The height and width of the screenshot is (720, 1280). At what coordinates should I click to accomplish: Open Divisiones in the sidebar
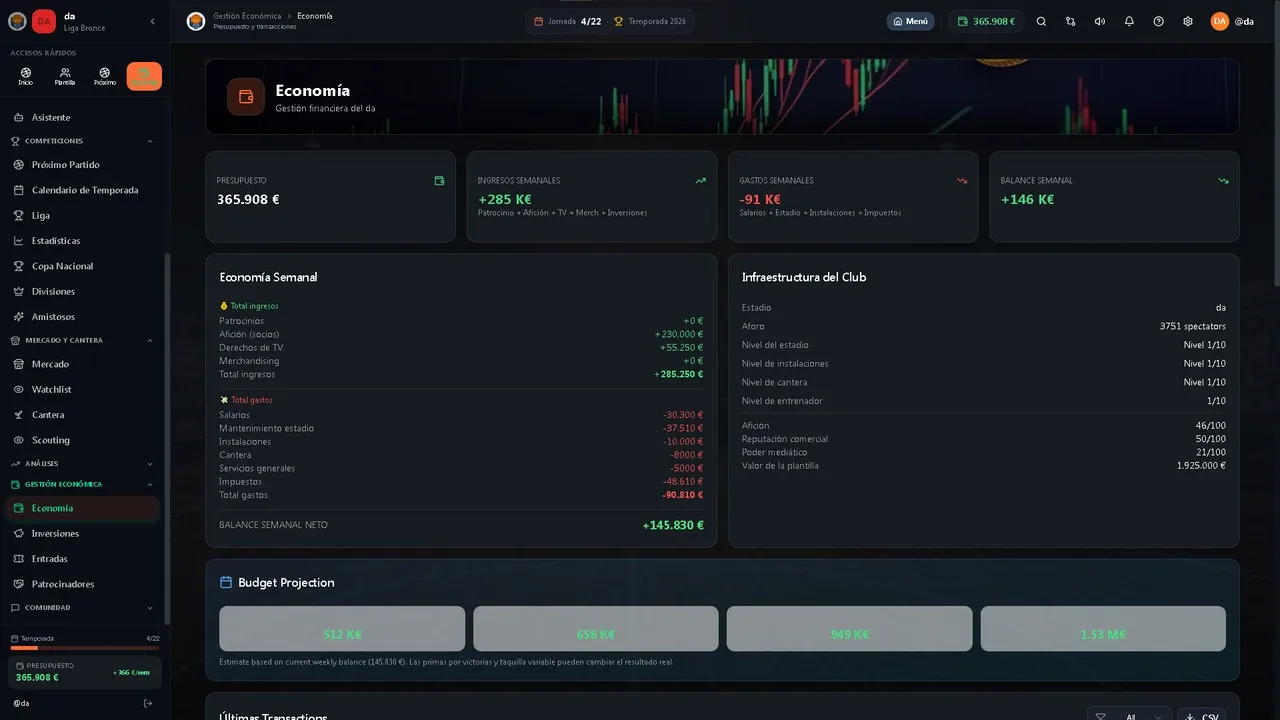[x=81, y=291]
